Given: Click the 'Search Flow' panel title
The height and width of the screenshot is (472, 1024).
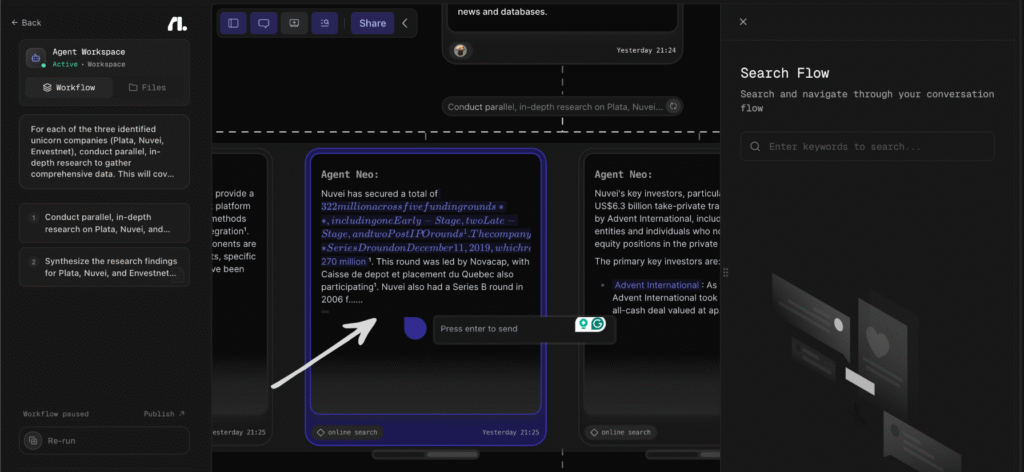Looking at the screenshot, I should coord(784,73).
